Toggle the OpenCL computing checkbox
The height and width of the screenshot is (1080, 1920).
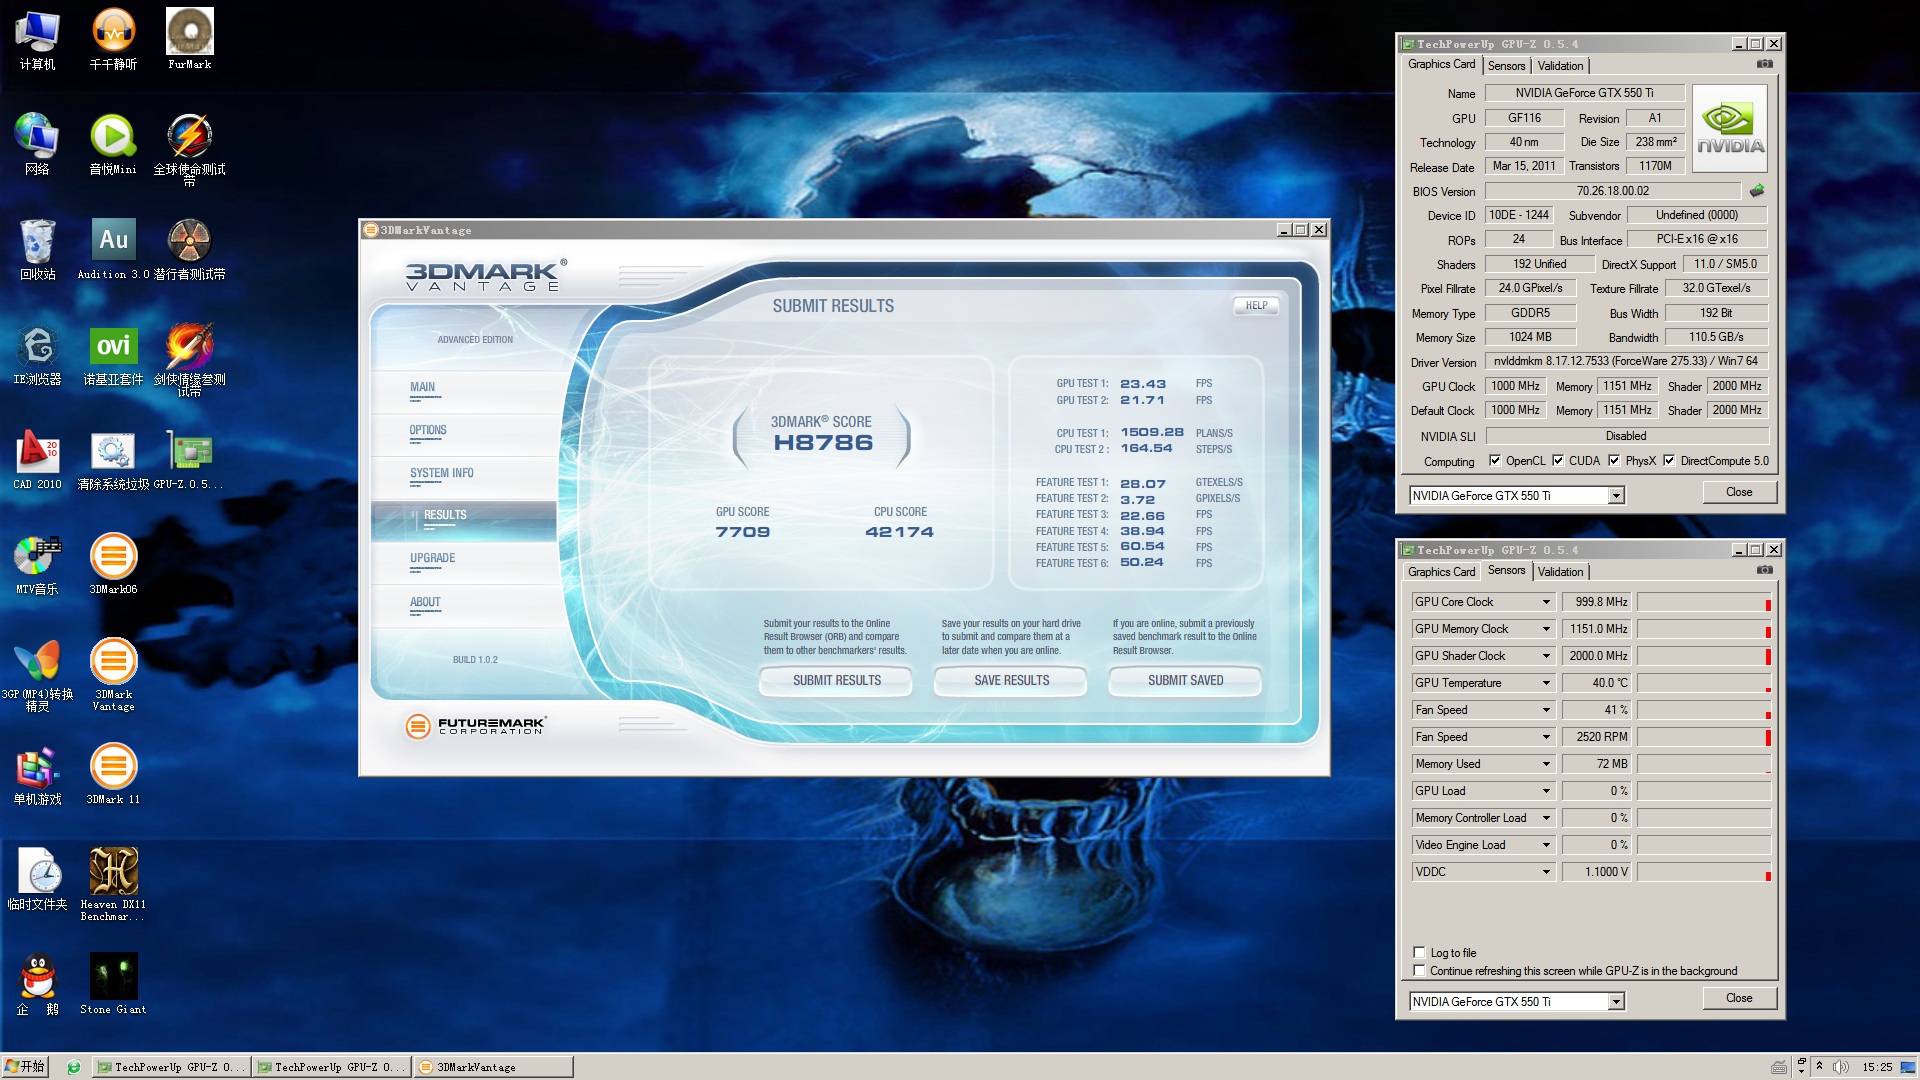pos(1495,461)
